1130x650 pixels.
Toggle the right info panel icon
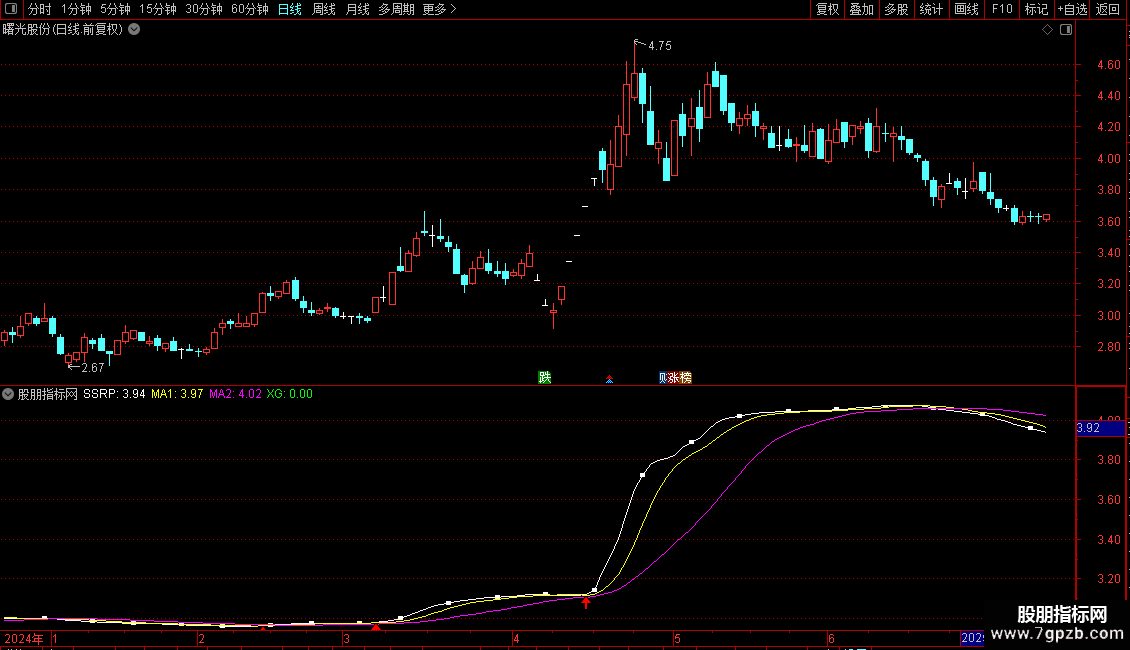coord(1066,30)
